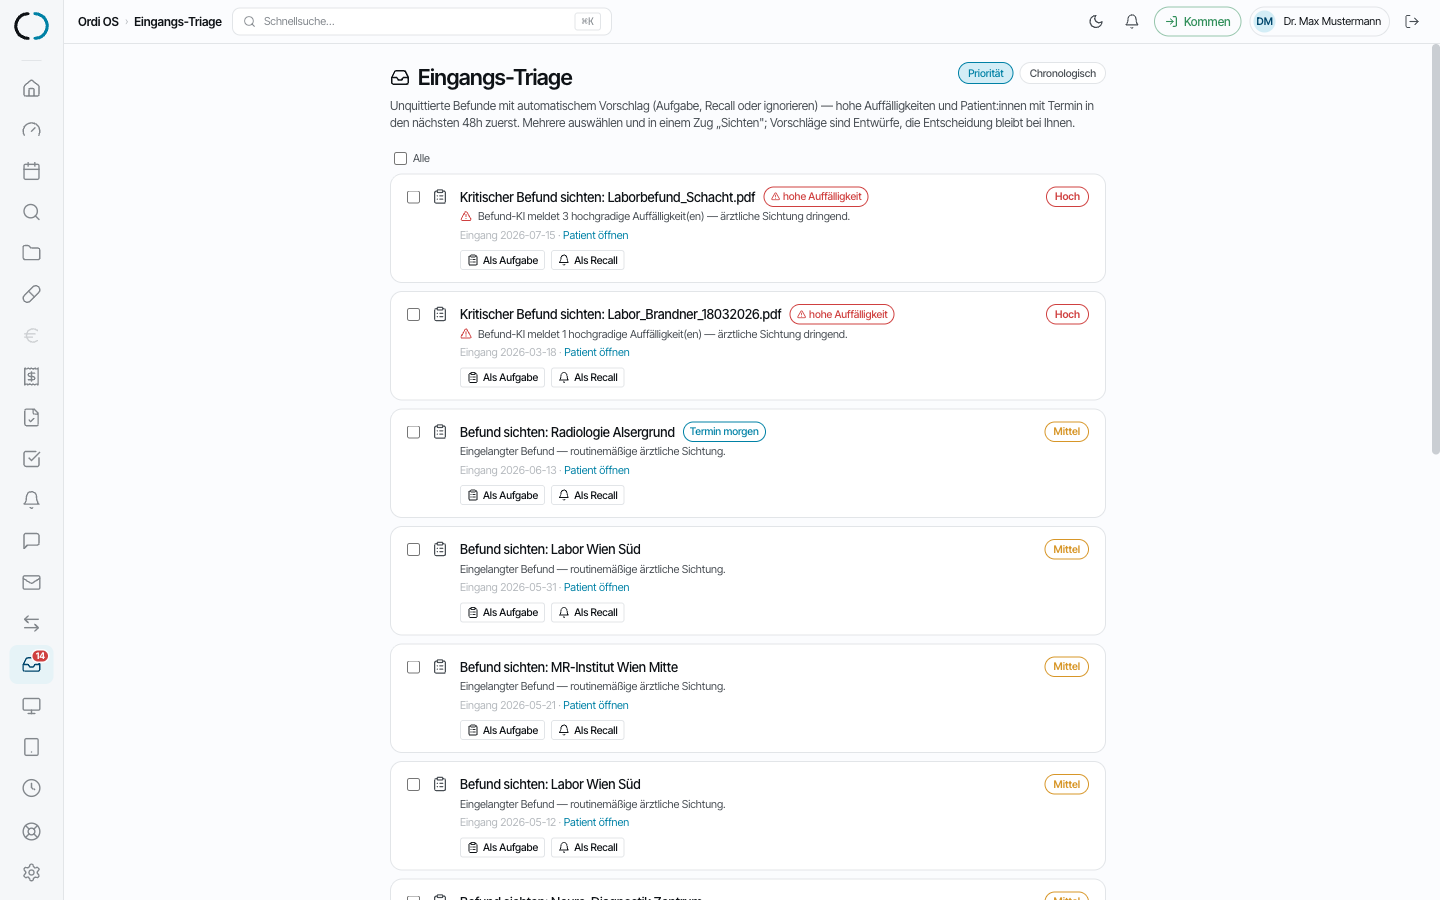Toggle dark mode moon icon
This screenshot has height=900, width=1440.
[1096, 21]
